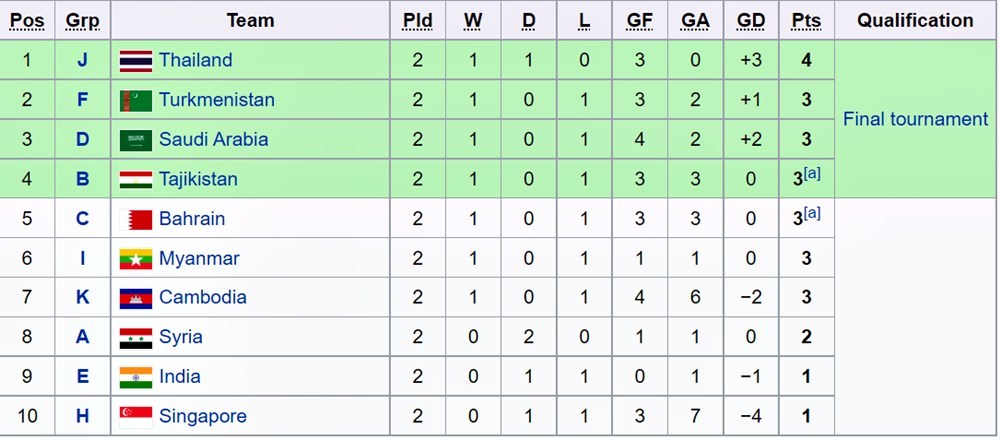Open the Thailand team link
The image size is (1000, 440).
195,61
